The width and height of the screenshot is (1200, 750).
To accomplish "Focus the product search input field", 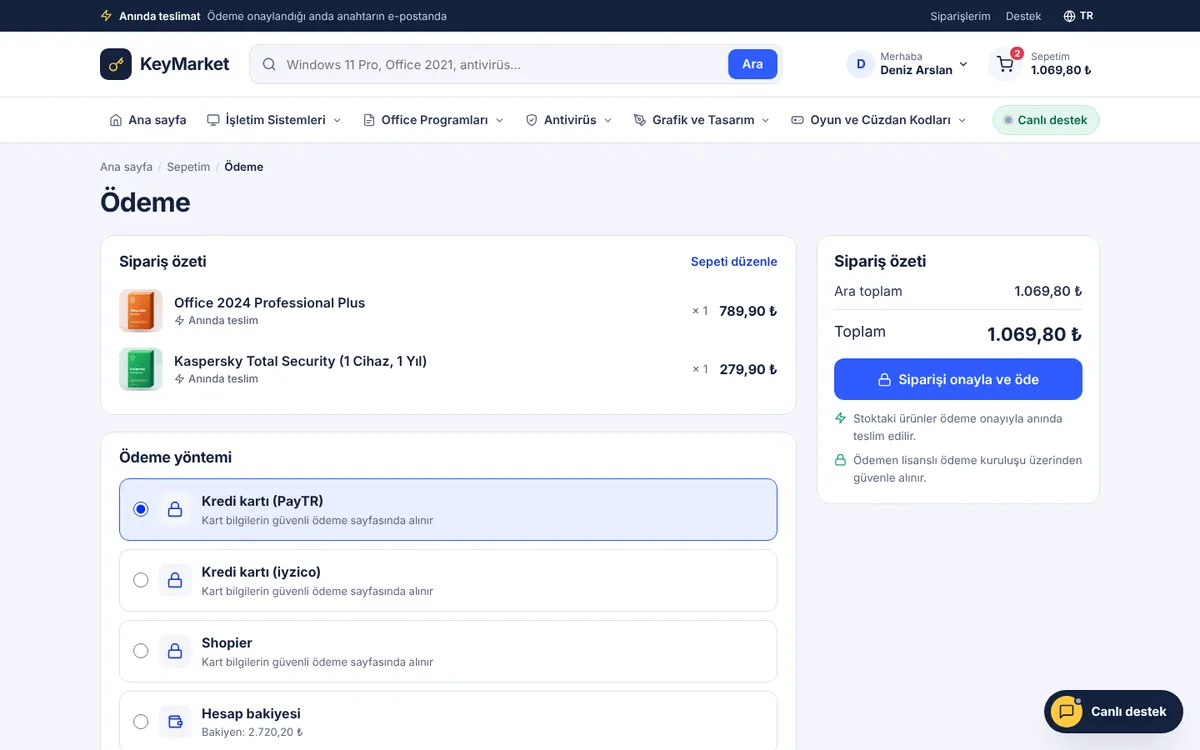I will [500, 64].
